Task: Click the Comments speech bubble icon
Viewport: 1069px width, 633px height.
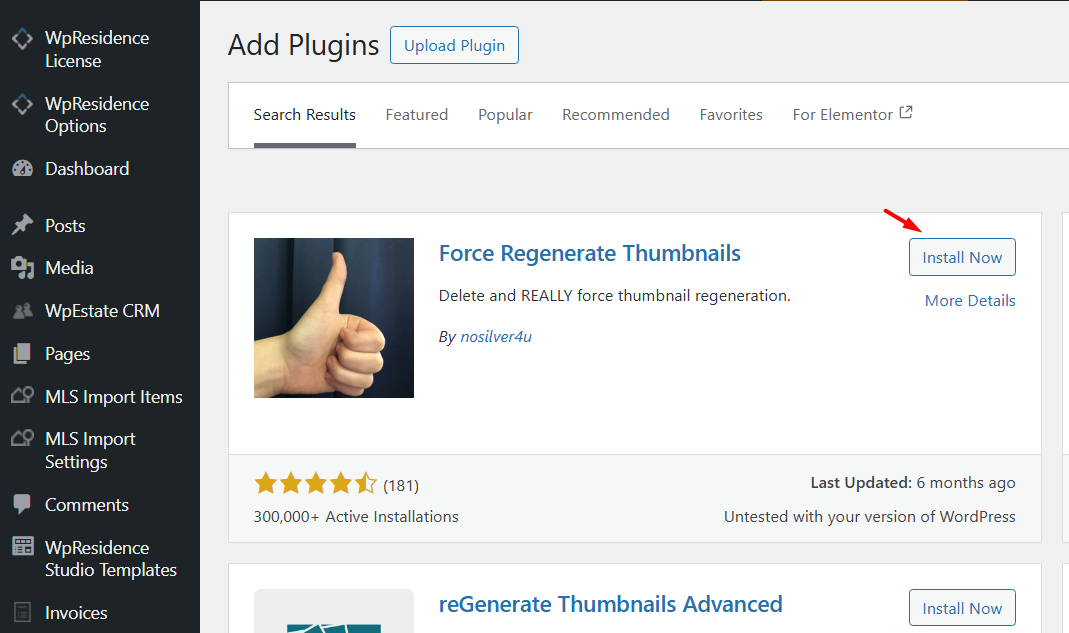Action: (22, 505)
